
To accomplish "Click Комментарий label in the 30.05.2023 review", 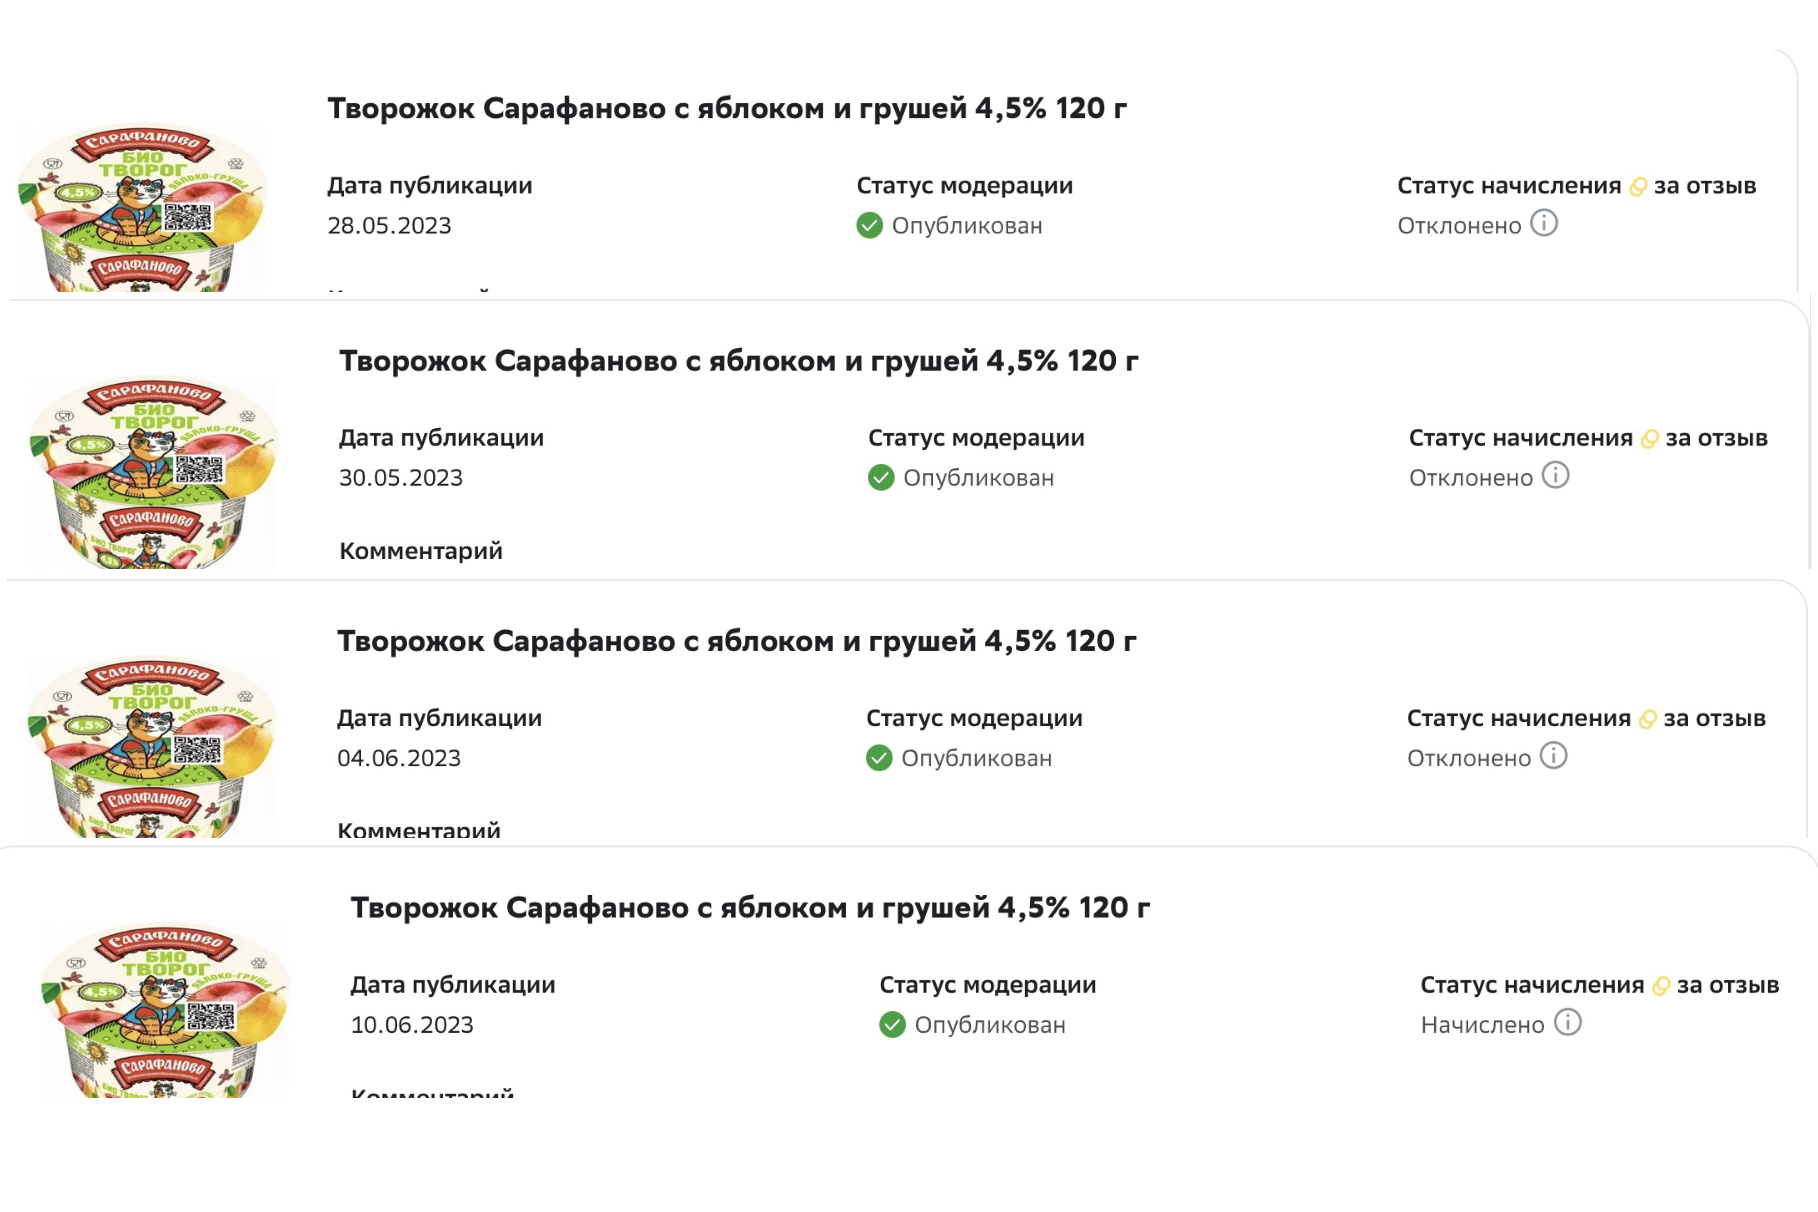I will click(x=421, y=551).
